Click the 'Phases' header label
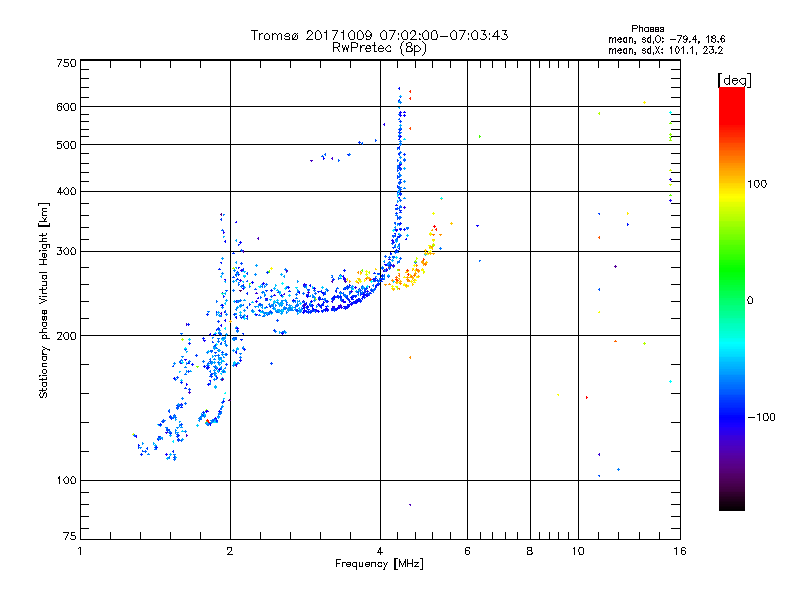 [x=647, y=29]
